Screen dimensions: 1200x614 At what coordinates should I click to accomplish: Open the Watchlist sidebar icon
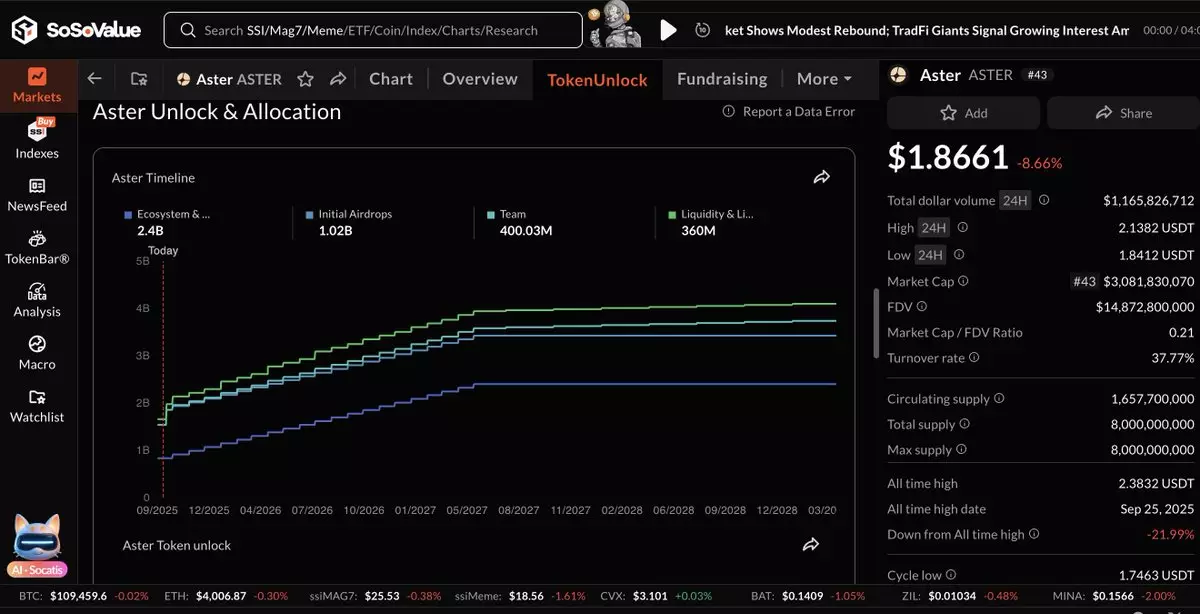37,406
